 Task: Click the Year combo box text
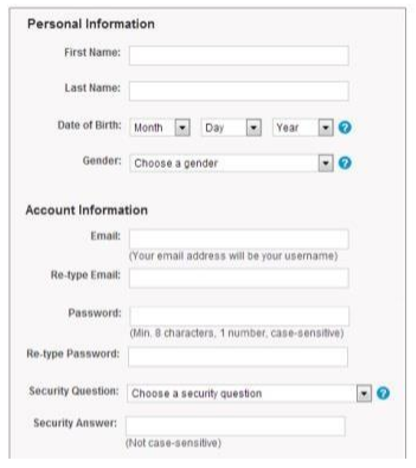click(287, 128)
